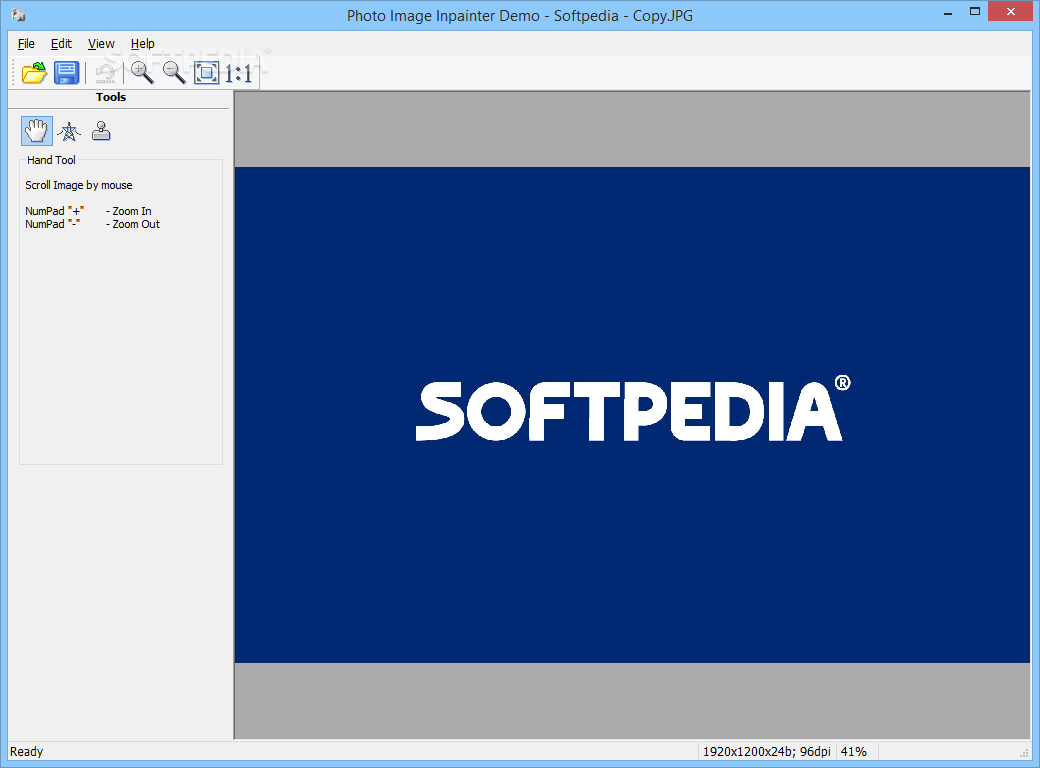
Task: Save the image with the floppy disk icon
Action: [66, 73]
